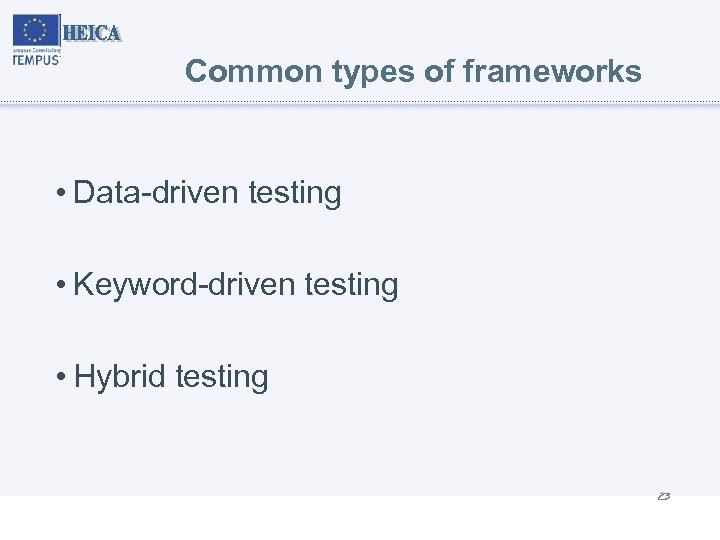This screenshot has height=540, width=720.
Task: Click the white footer strip below the slide
Action: tap(360, 518)
